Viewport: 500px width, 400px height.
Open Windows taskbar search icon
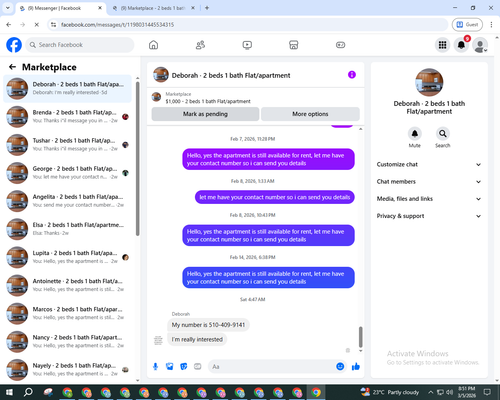pos(28,392)
